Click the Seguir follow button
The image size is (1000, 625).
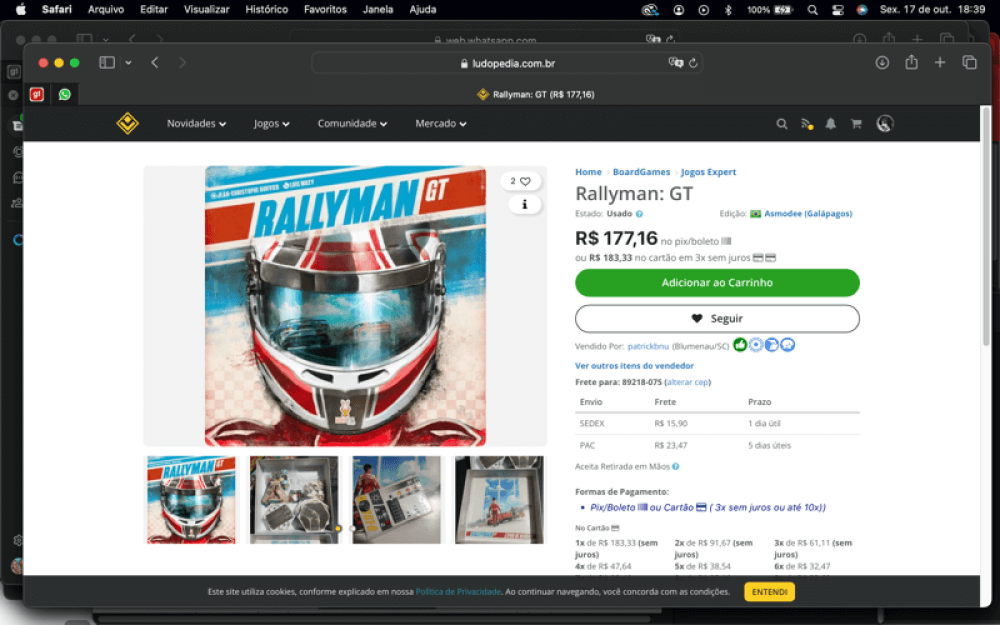tap(717, 318)
